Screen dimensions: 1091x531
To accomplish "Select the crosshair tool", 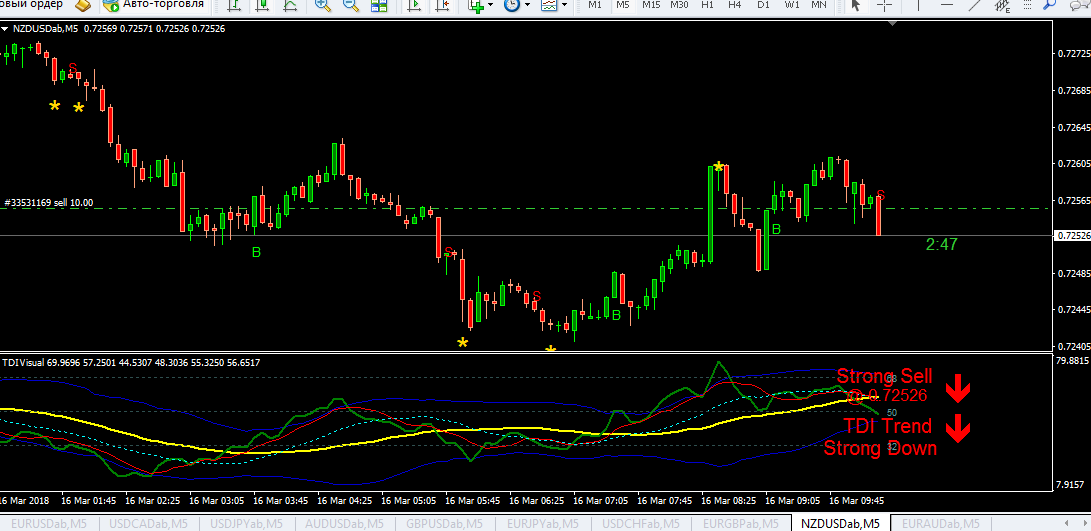I will tap(884, 6).
